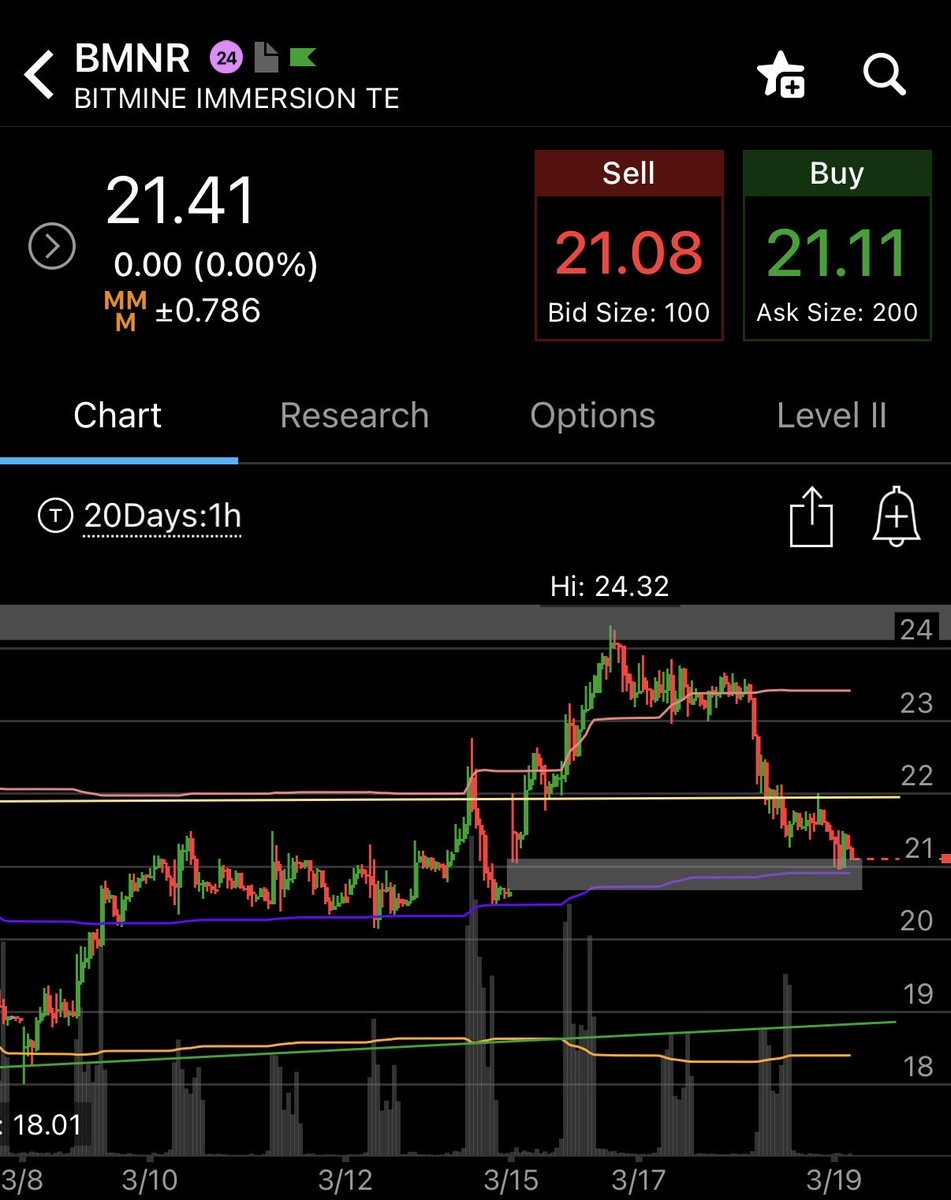The width and height of the screenshot is (951, 1200).
Task: Tap the purple 24 badge beside BMNR
Action: [x=225, y=58]
